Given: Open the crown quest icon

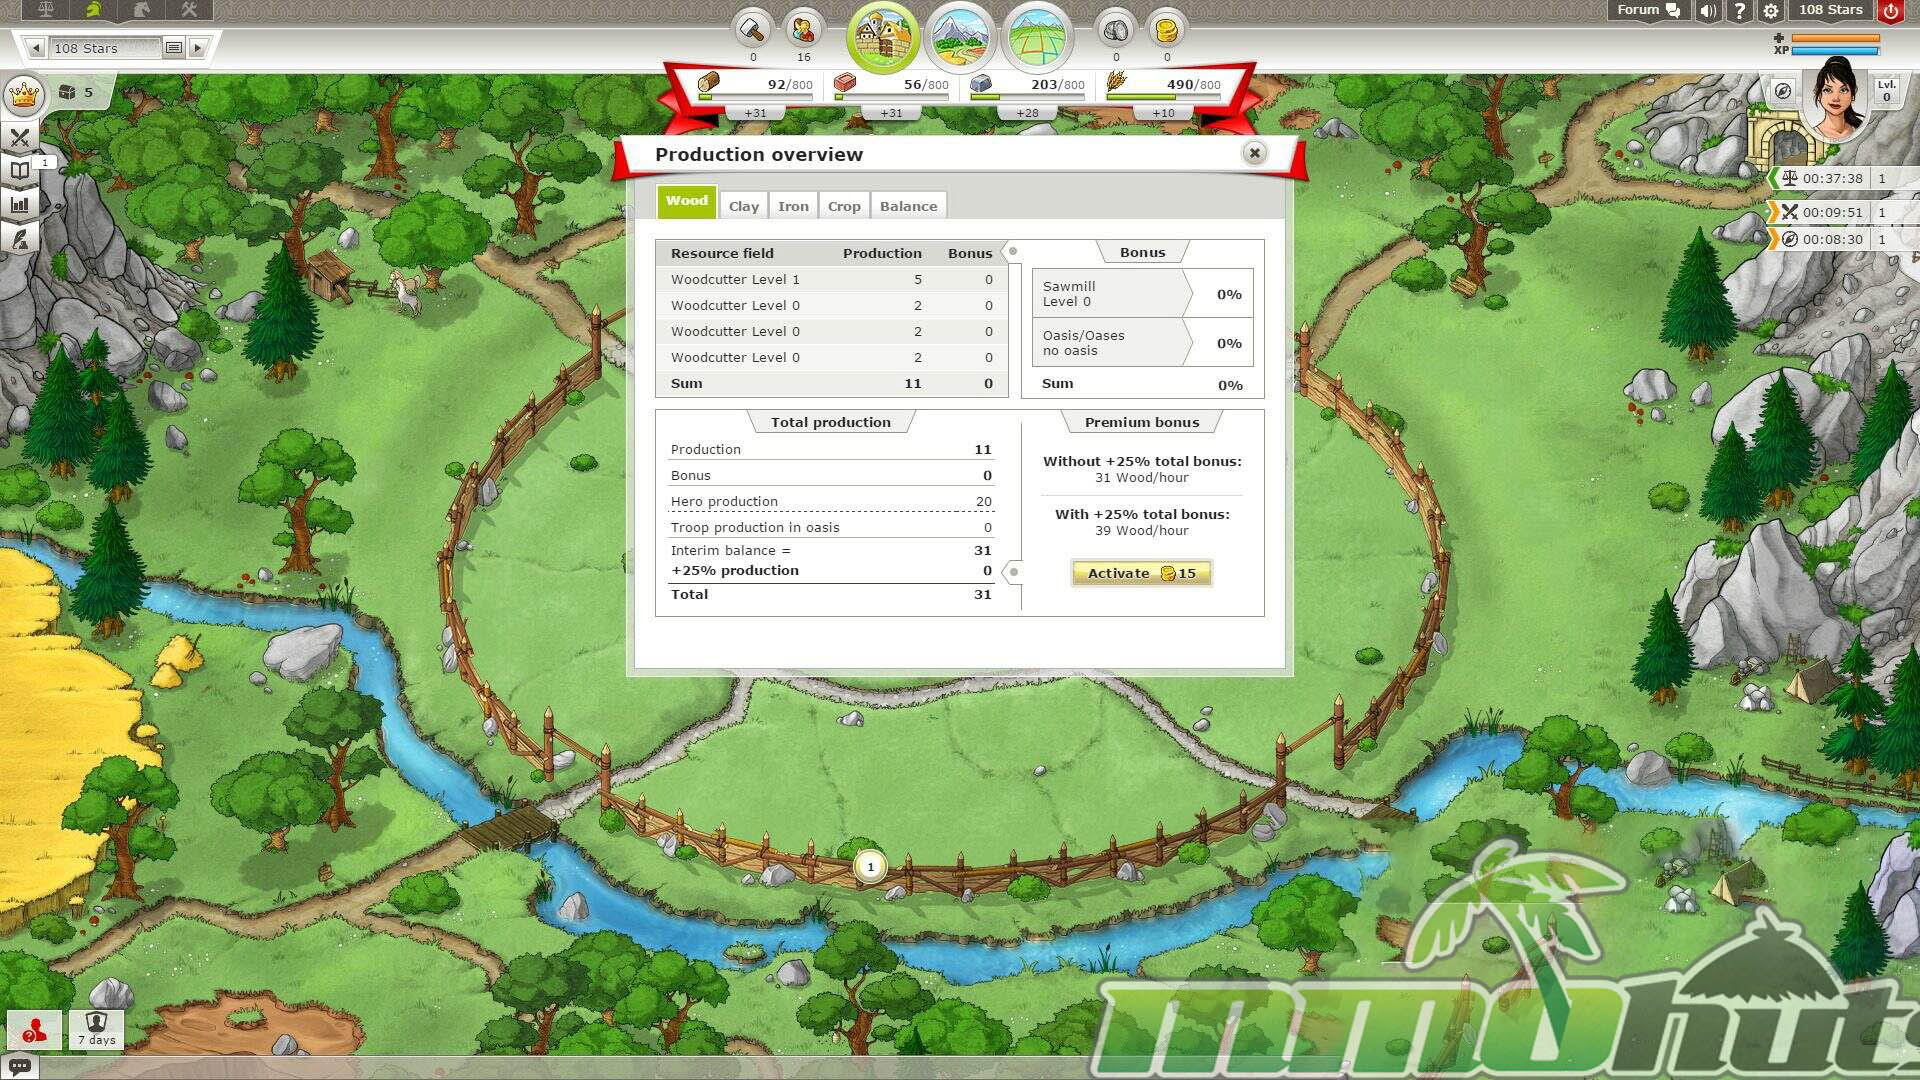Looking at the screenshot, I should click(23, 96).
